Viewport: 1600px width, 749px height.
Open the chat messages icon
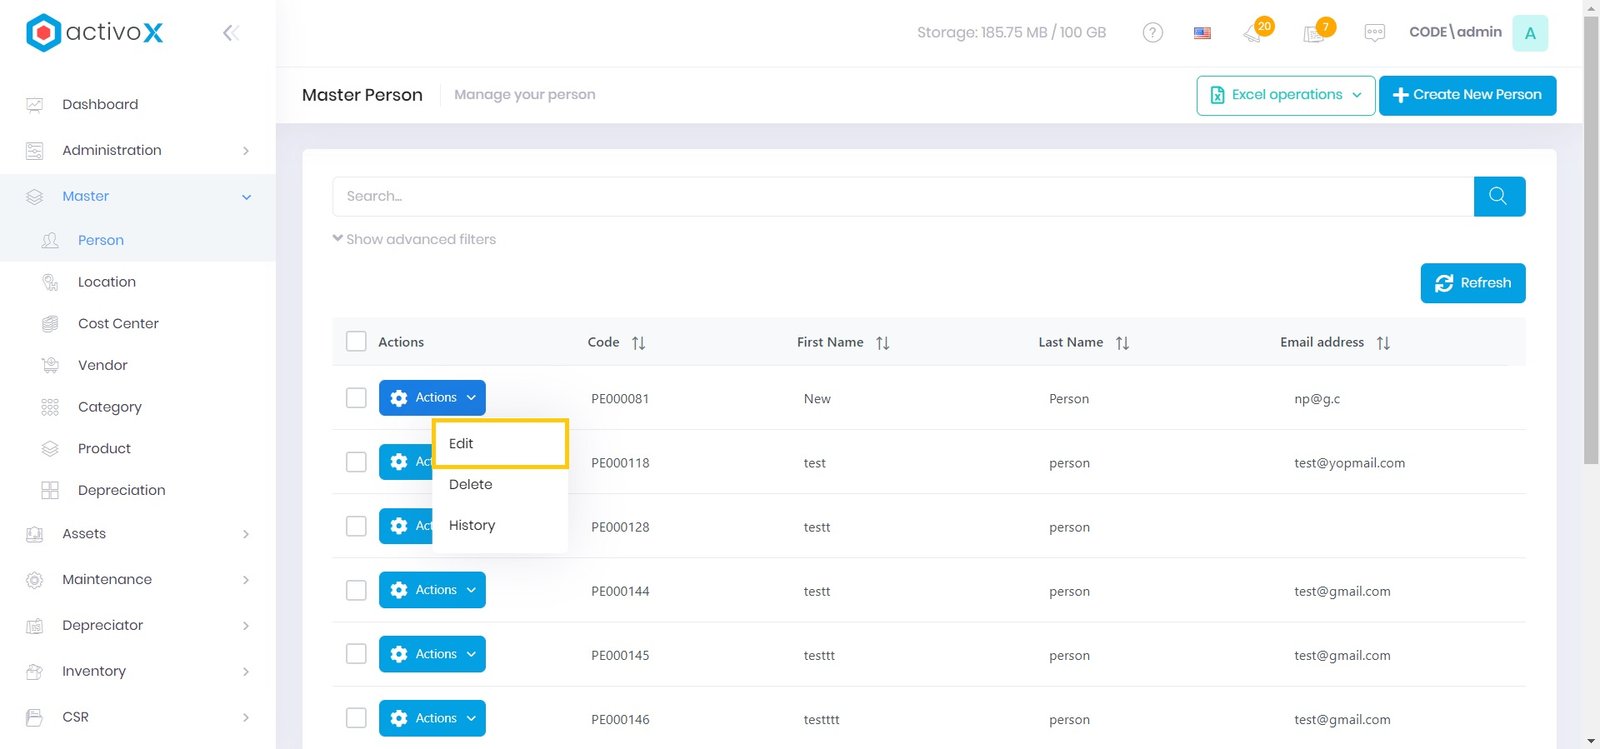[x=1375, y=33]
